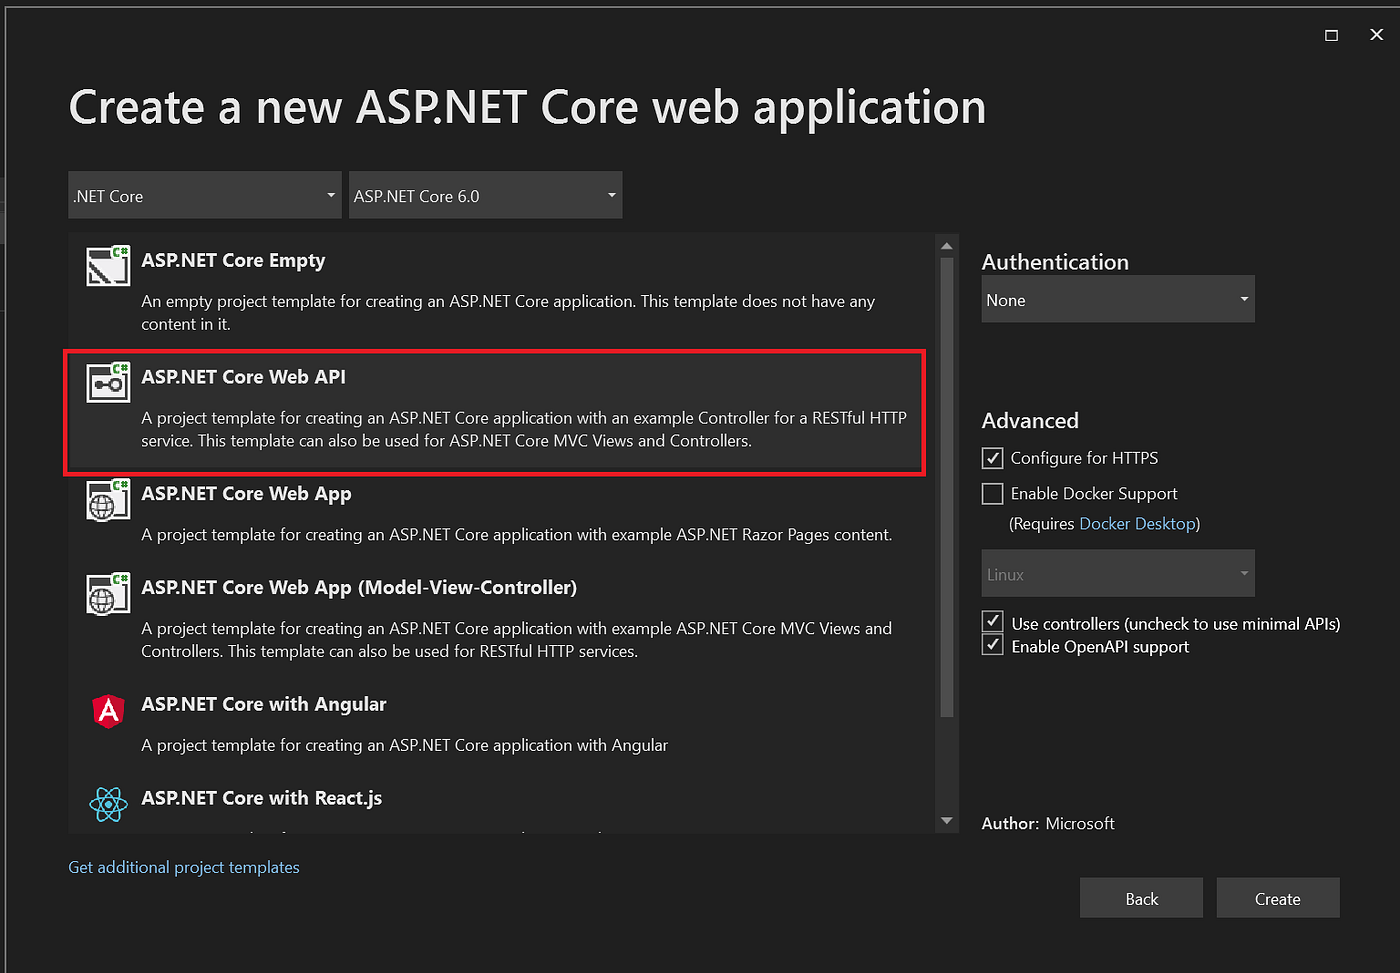1400x973 pixels.
Task: Open the disabled Linux OS dropdown
Action: [x=1118, y=573]
